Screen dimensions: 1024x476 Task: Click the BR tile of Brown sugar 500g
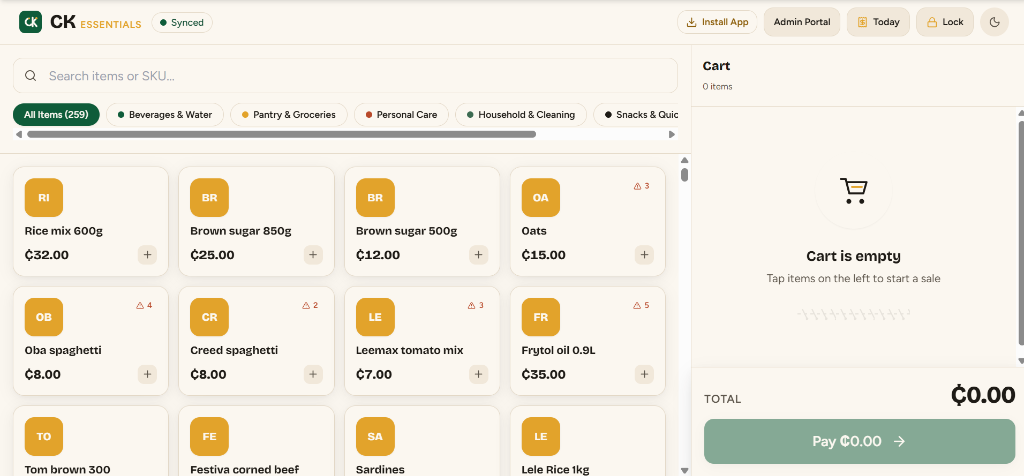[x=375, y=198]
